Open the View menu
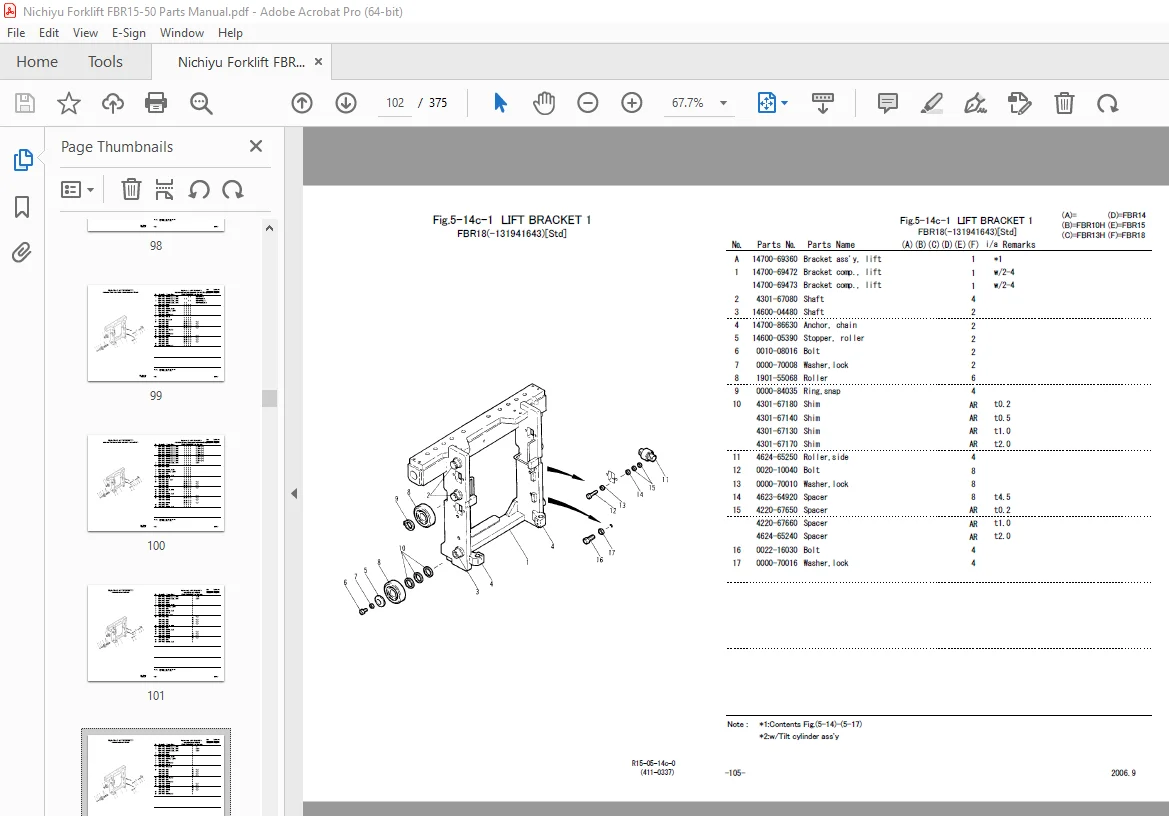Viewport: 1169px width, 816px height. point(85,33)
